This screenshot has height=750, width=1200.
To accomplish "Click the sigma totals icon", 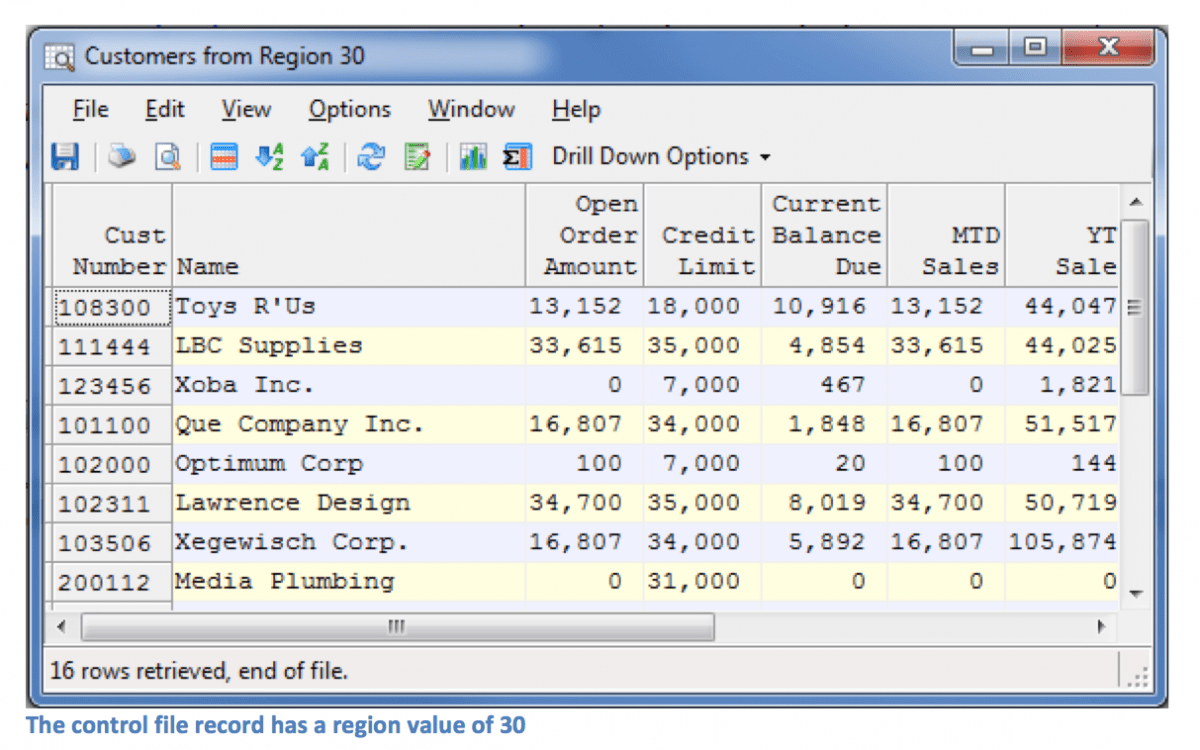I will (x=516, y=157).
